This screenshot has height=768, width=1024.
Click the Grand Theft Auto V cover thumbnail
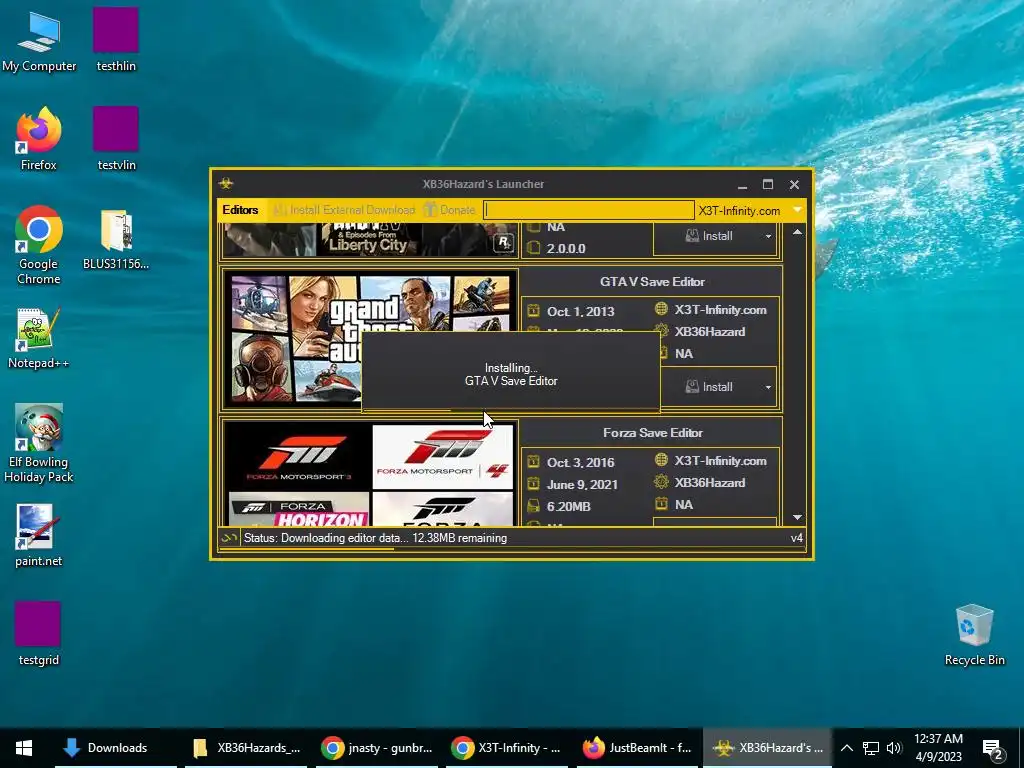click(370, 338)
